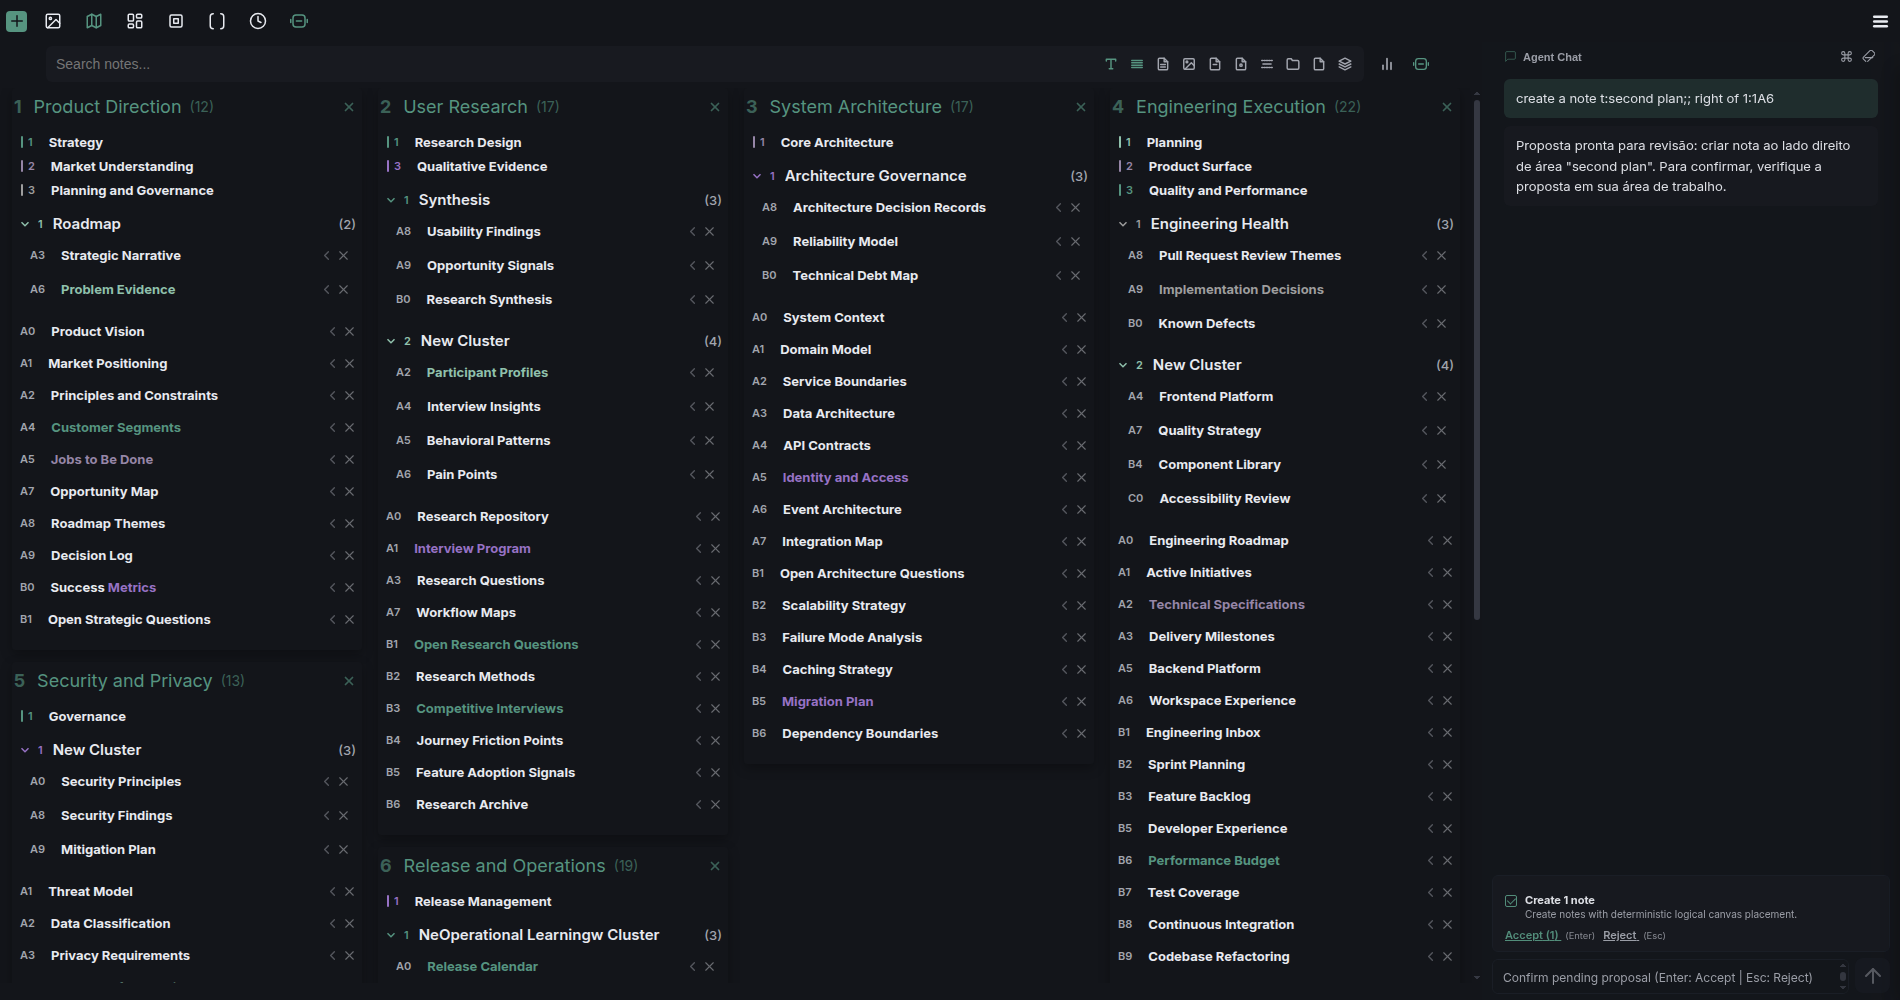1900x1000 pixels.
Task: Click the command-key icon in Agent Chat
Action: tap(1846, 57)
